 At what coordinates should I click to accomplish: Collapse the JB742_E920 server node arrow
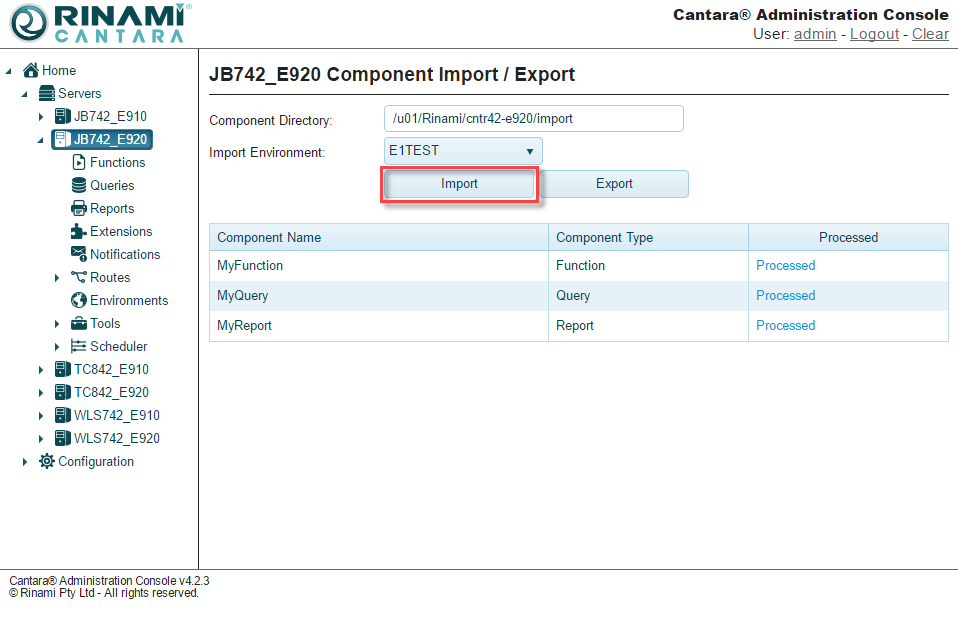[x=41, y=140]
